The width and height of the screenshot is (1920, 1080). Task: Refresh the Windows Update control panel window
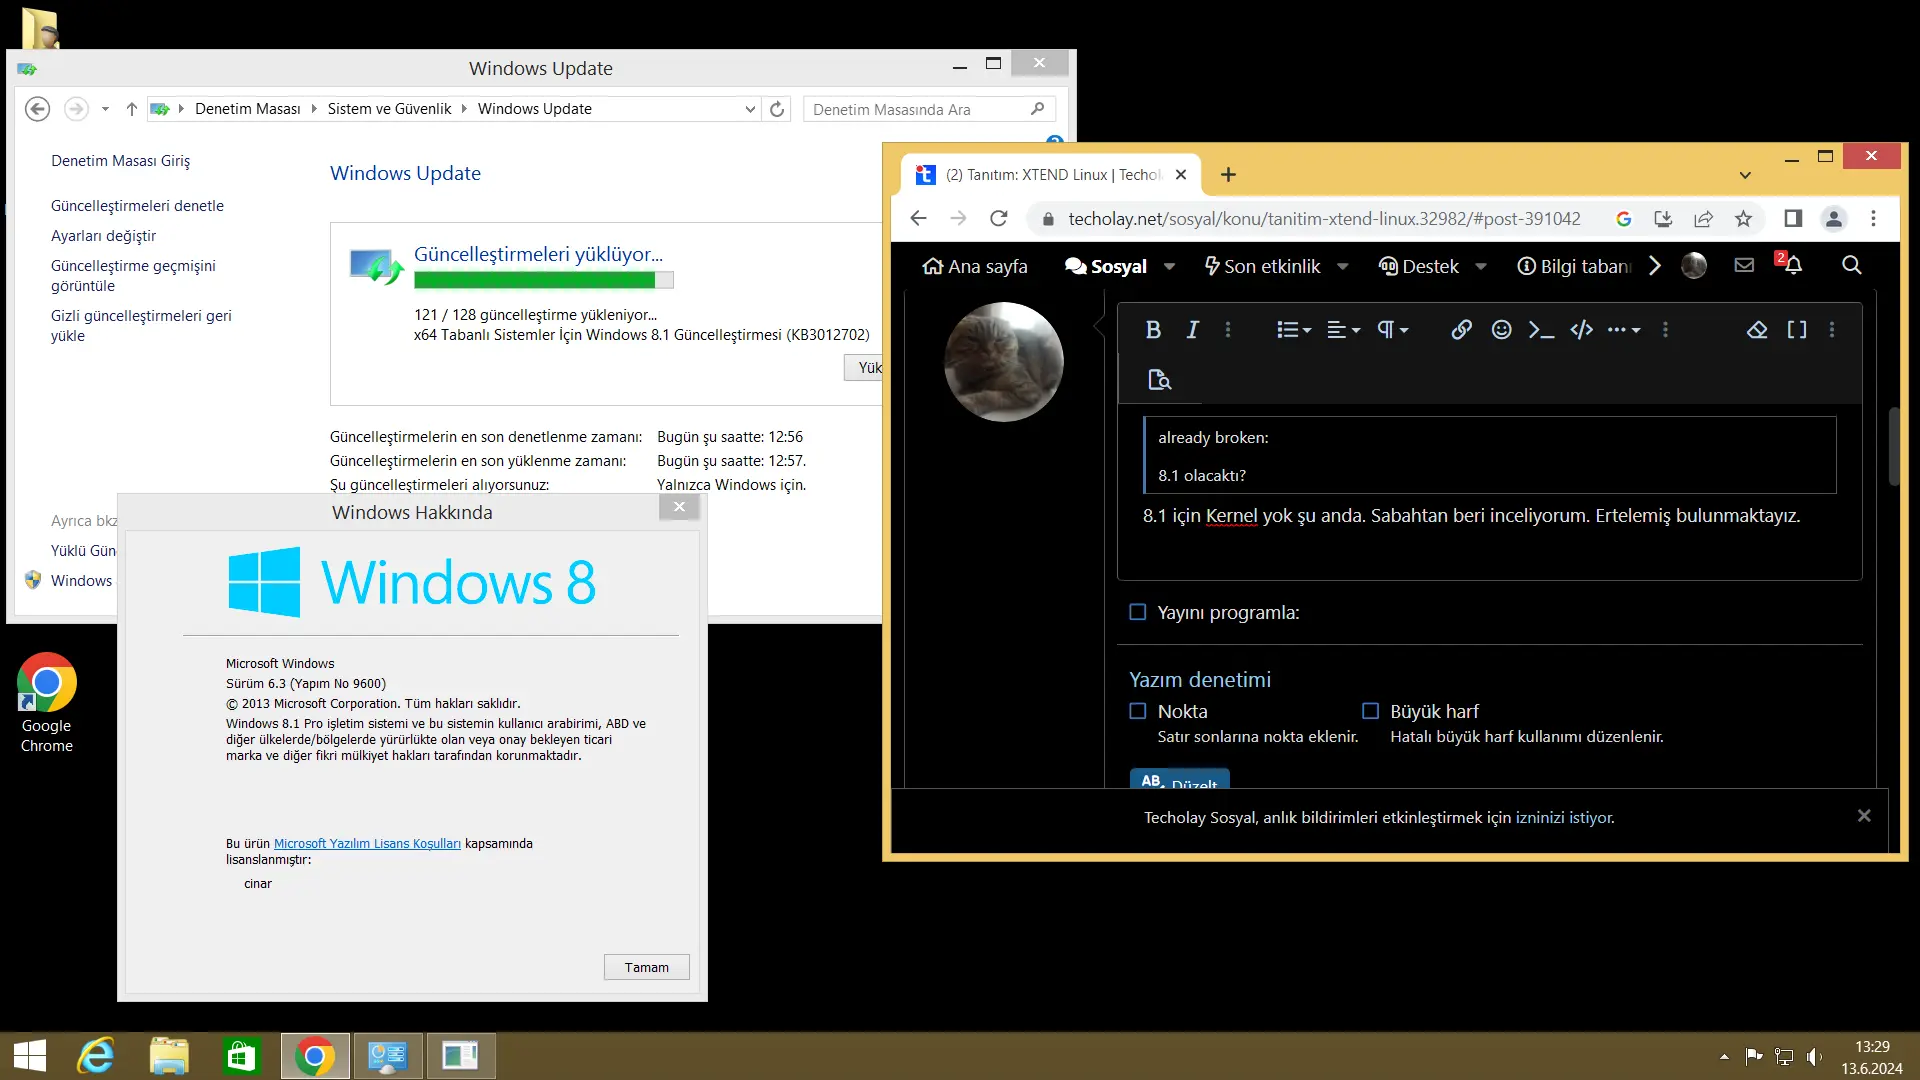click(x=777, y=109)
